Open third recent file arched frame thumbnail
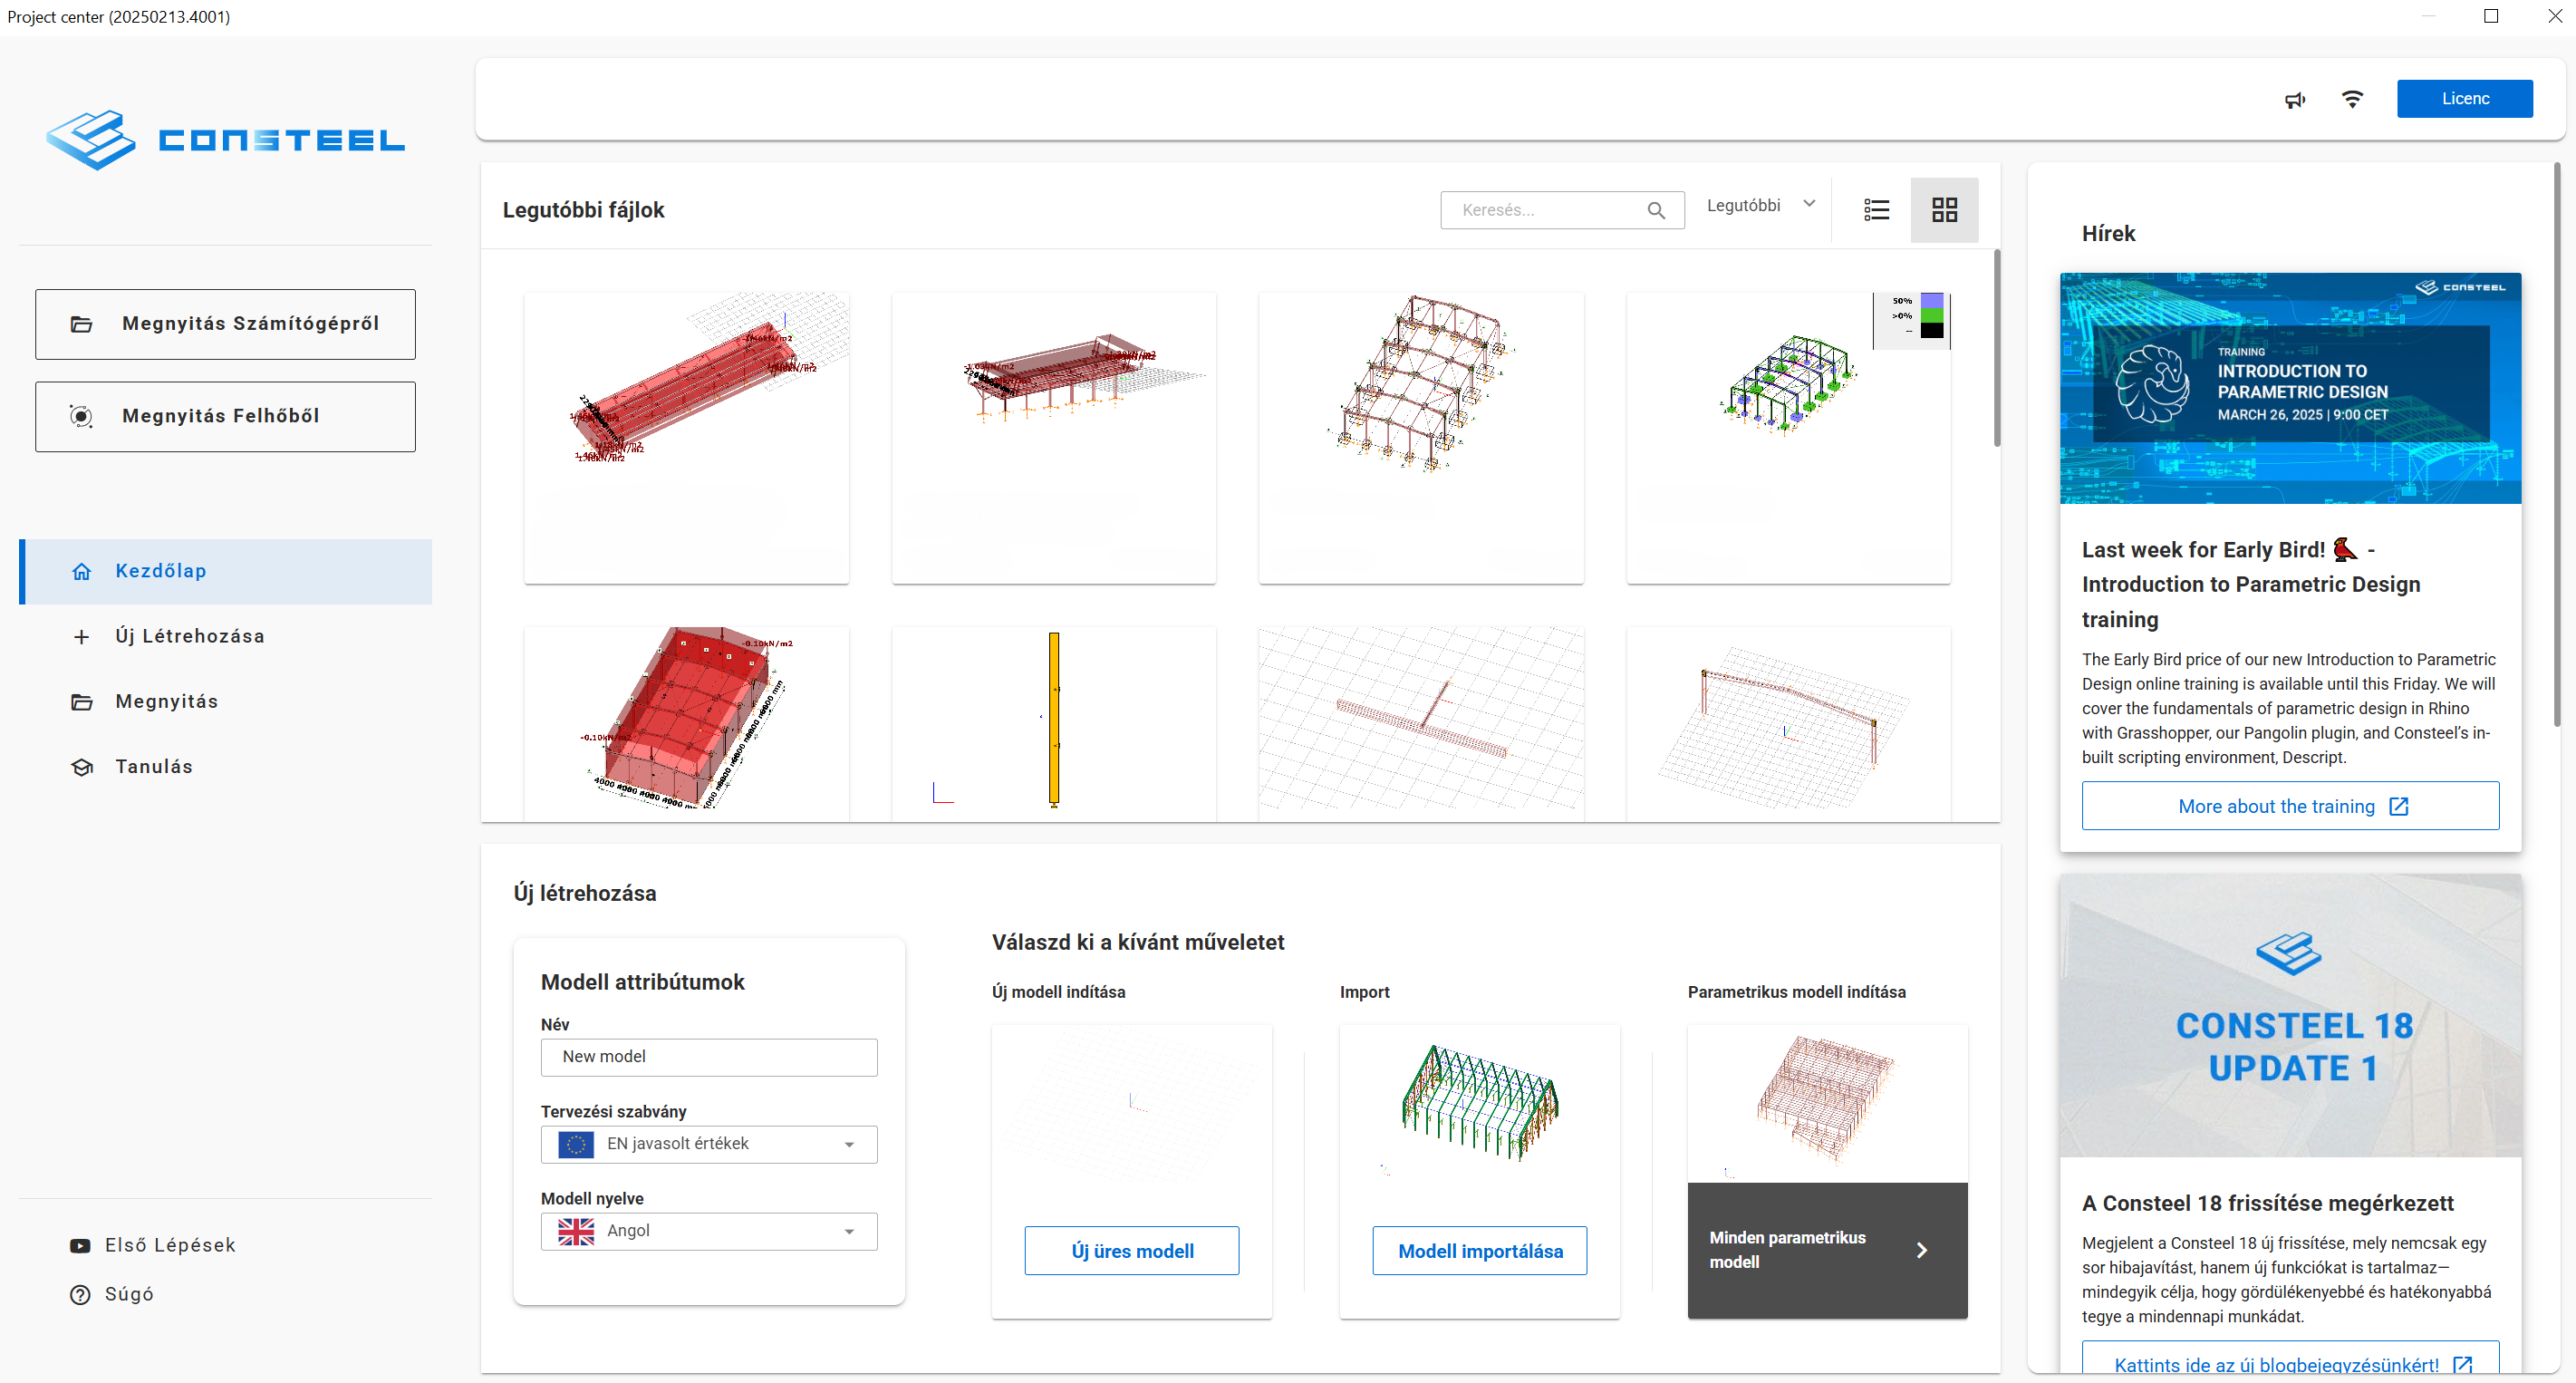 point(1421,437)
